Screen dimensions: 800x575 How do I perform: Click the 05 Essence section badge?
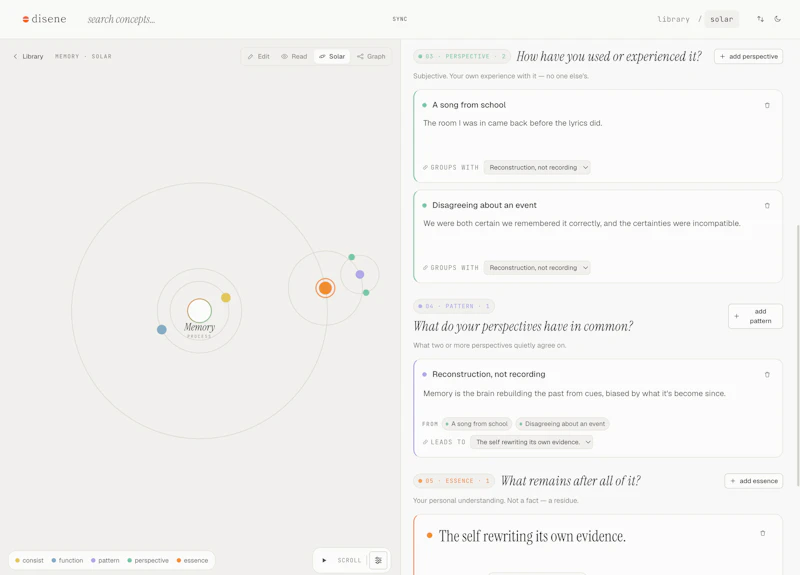(454, 481)
